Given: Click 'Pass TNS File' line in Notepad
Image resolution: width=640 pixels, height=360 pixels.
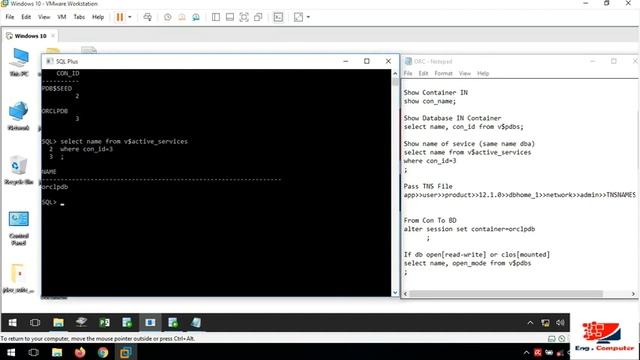Looking at the screenshot, I should click(428, 186).
